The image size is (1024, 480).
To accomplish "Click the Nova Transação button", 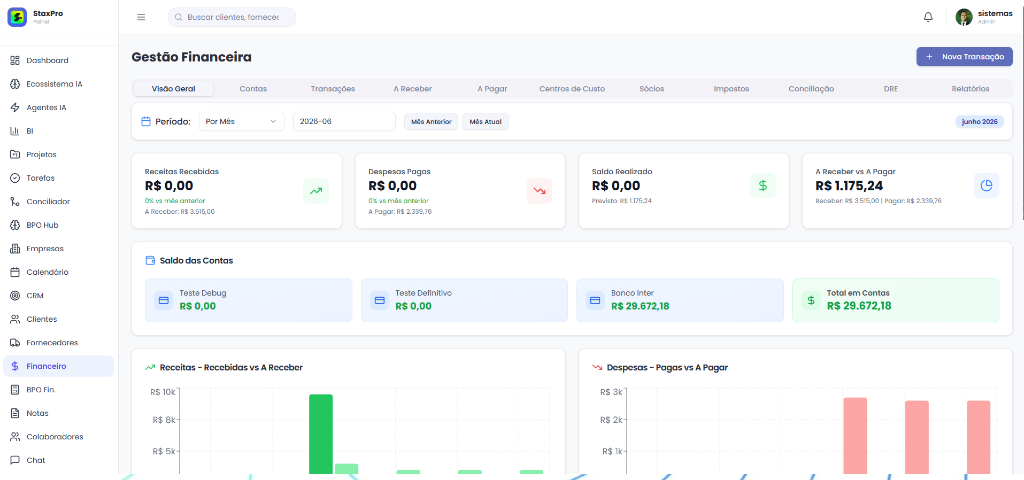I will pos(964,57).
